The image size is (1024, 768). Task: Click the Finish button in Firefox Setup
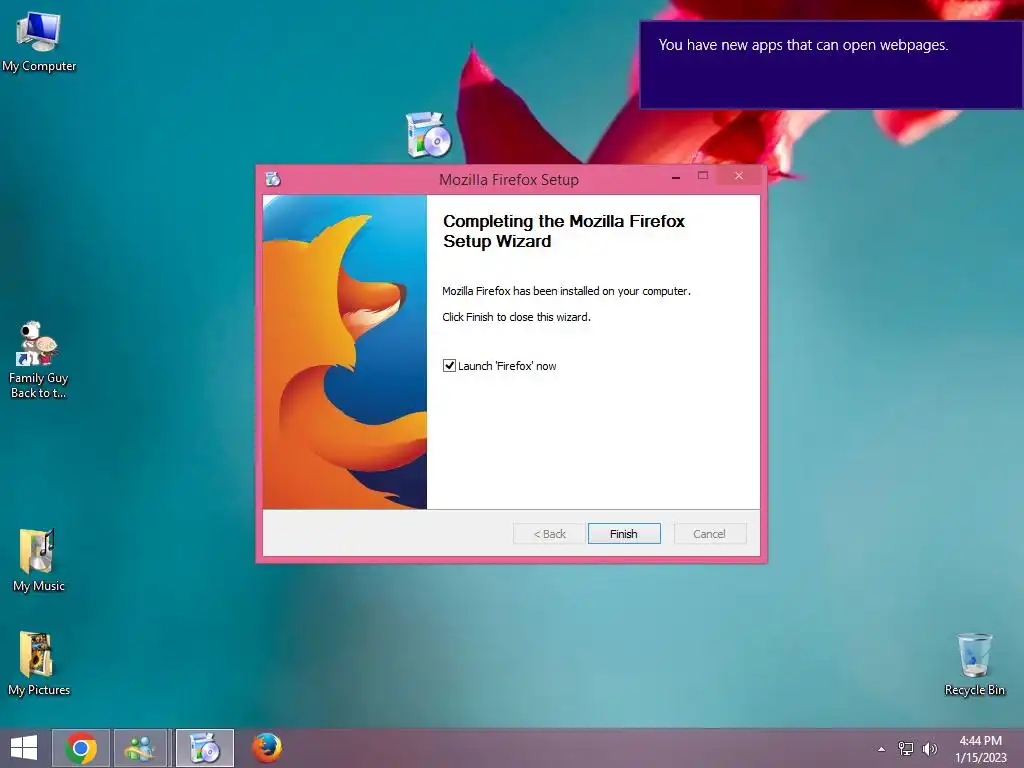click(x=624, y=534)
